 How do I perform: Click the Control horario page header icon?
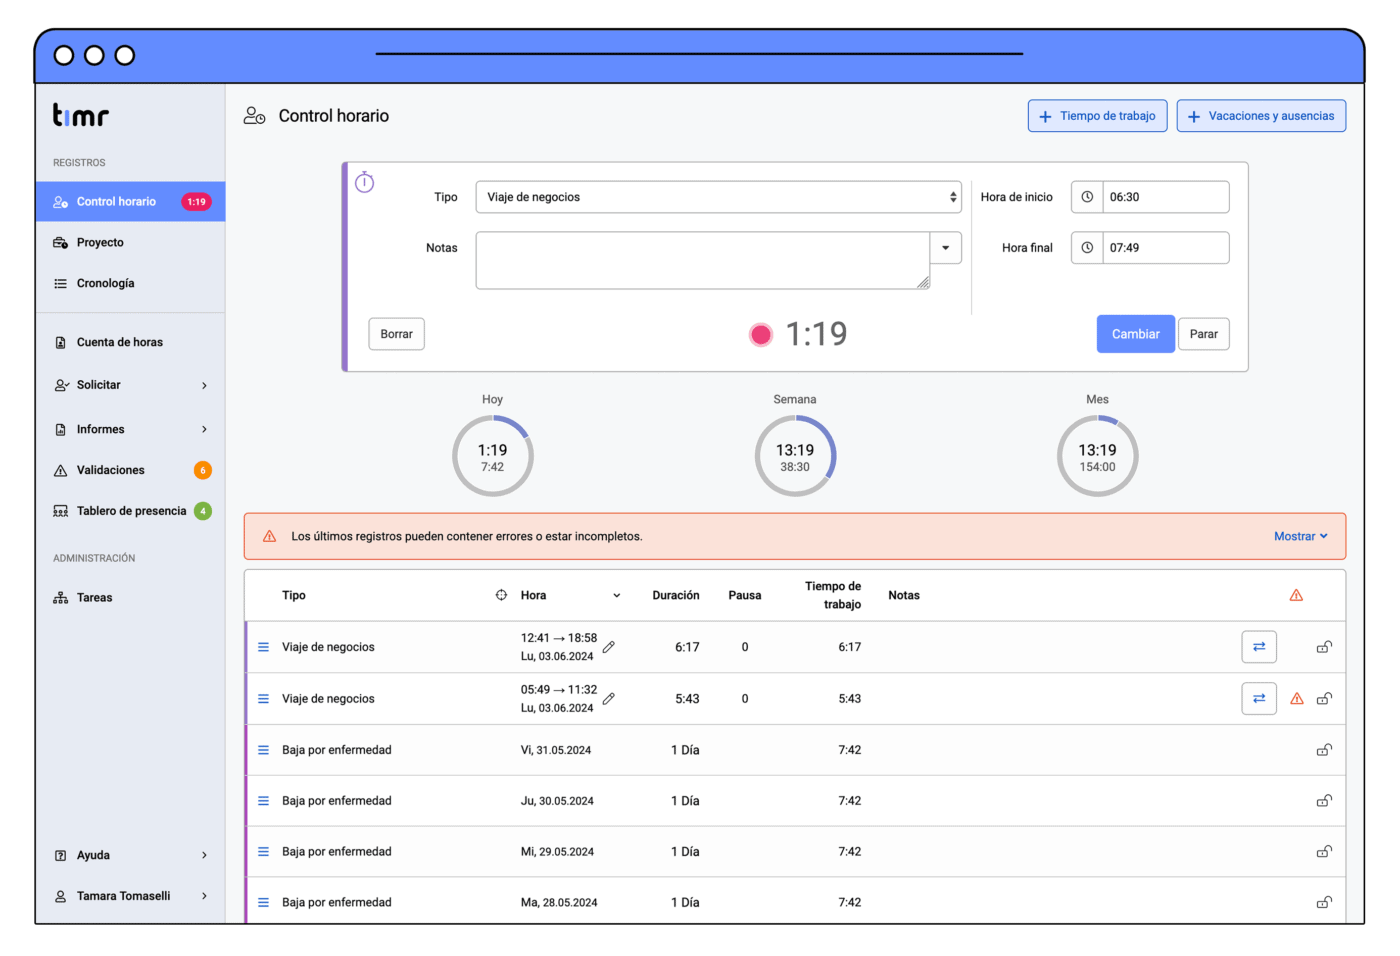click(x=254, y=116)
